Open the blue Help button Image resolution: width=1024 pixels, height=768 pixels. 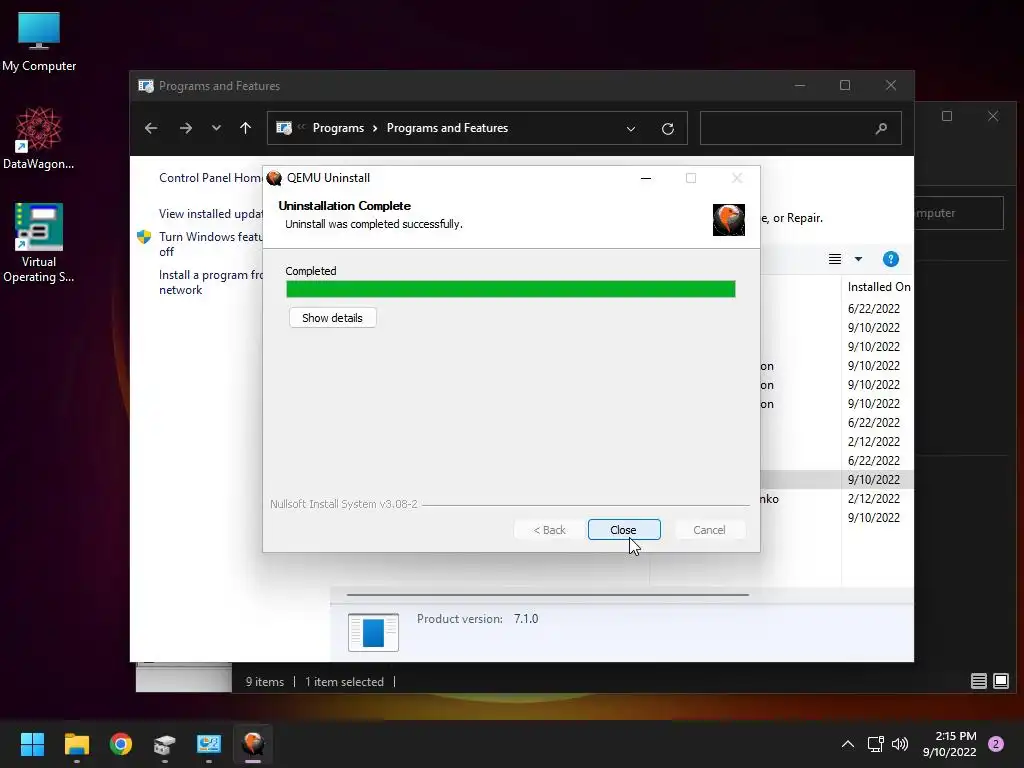click(890, 259)
